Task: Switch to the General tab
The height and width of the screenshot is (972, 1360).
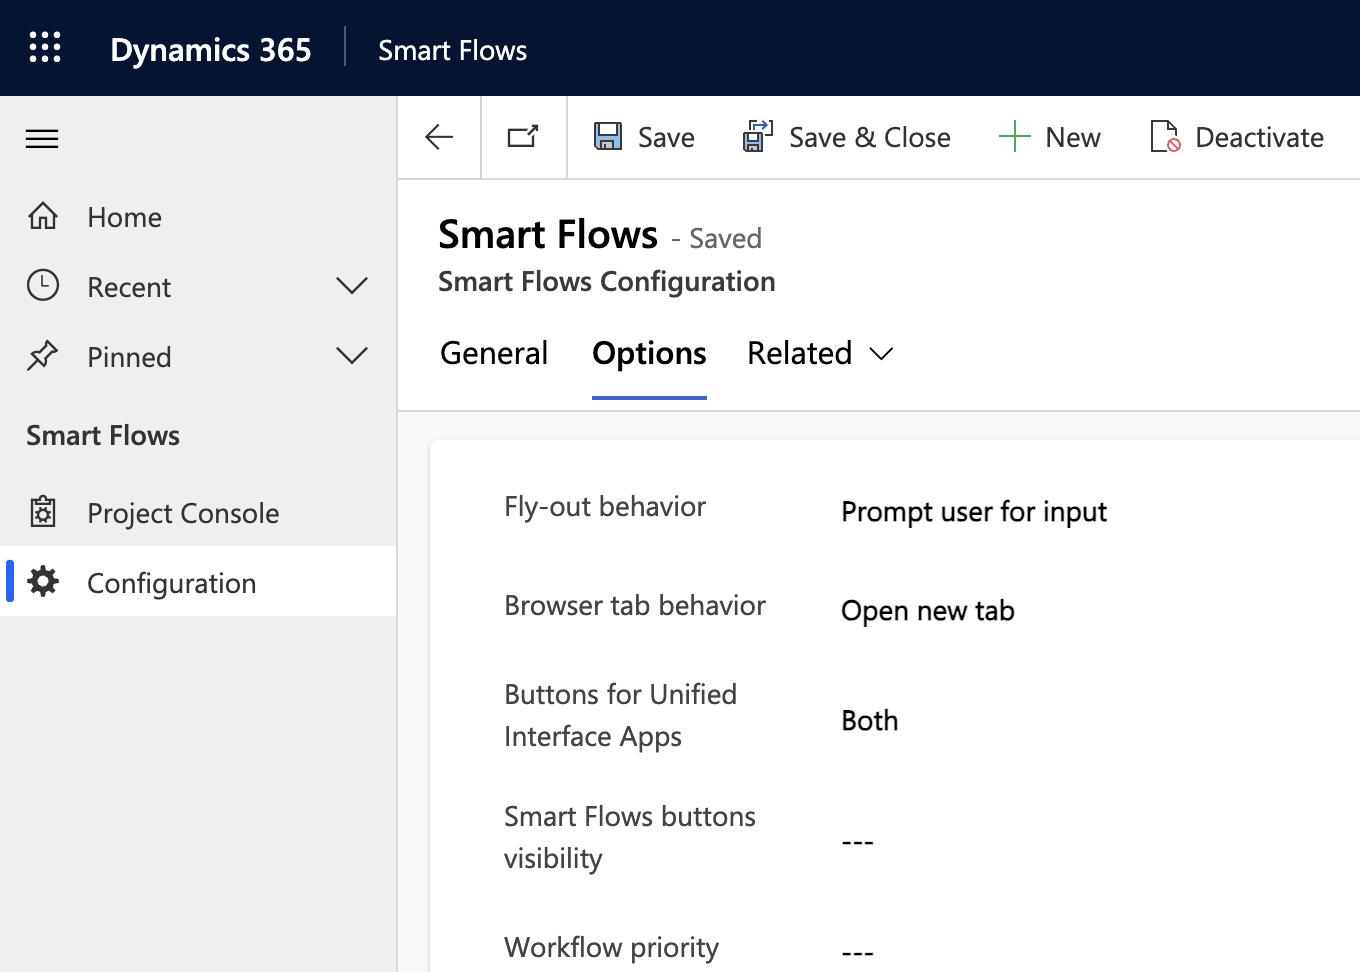Action: coord(494,353)
